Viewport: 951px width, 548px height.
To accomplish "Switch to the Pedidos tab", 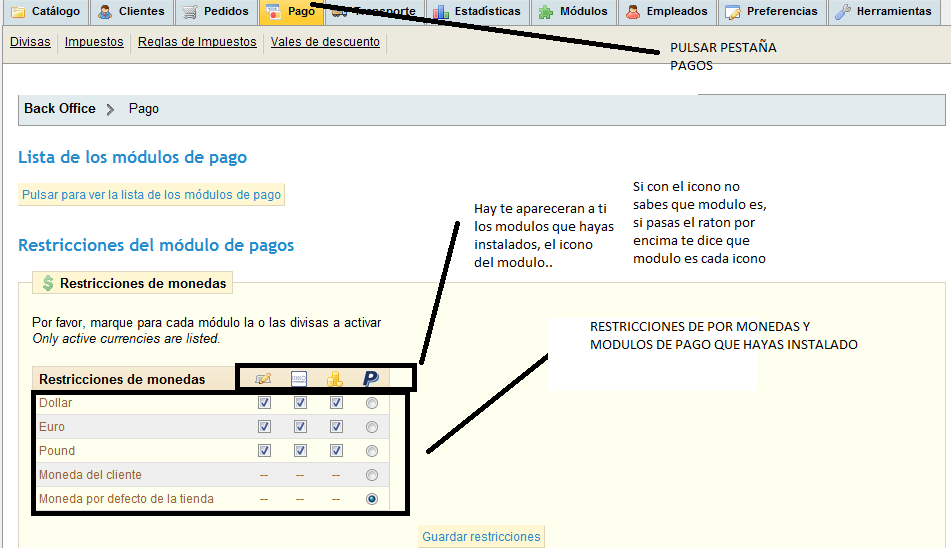I will tap(217, 11).
